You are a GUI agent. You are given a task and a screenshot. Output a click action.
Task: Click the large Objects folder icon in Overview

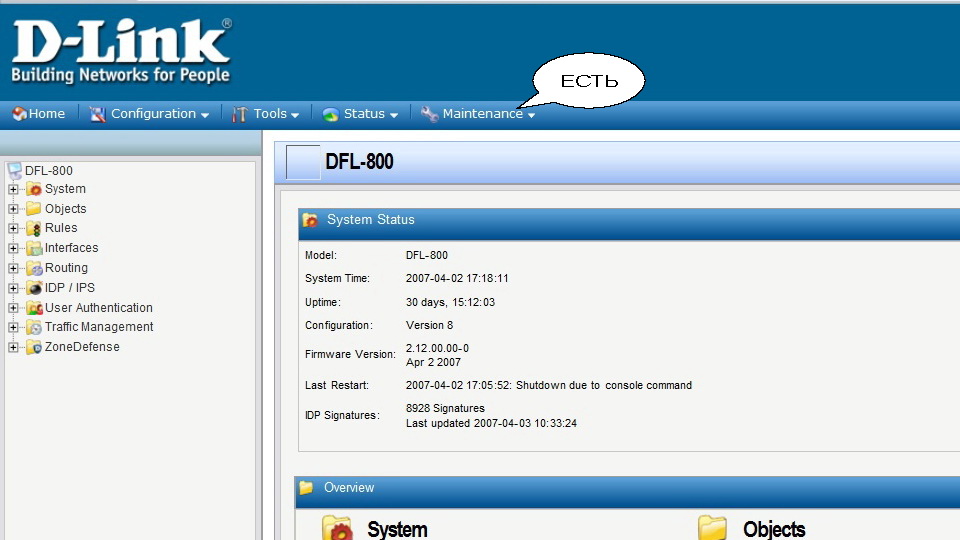tap(713, 528)
